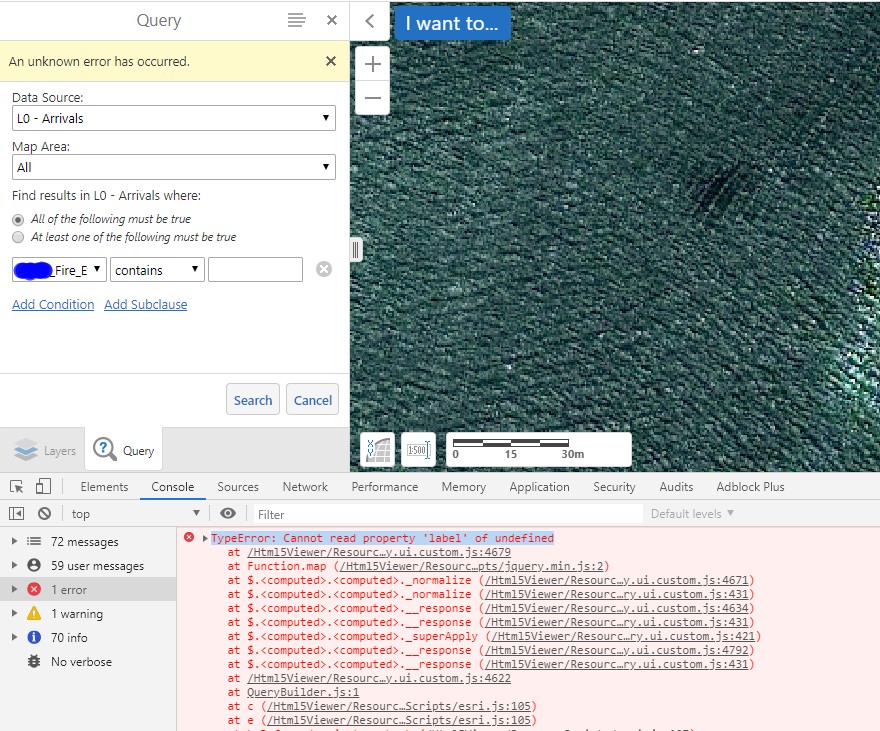The image size is (880, 731).
Task: Open the Console tab in DevTools
Action: (173, 487)
